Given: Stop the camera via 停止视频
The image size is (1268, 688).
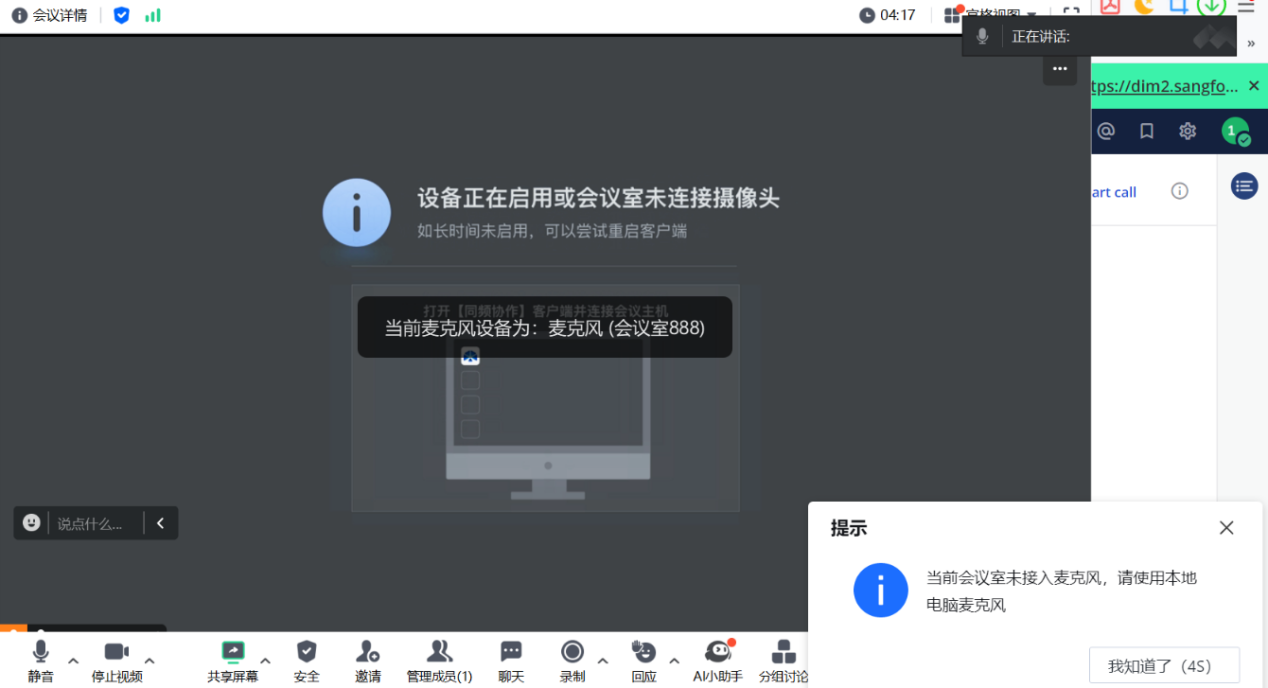Looking at the screenshot, I should coord(117,660).
